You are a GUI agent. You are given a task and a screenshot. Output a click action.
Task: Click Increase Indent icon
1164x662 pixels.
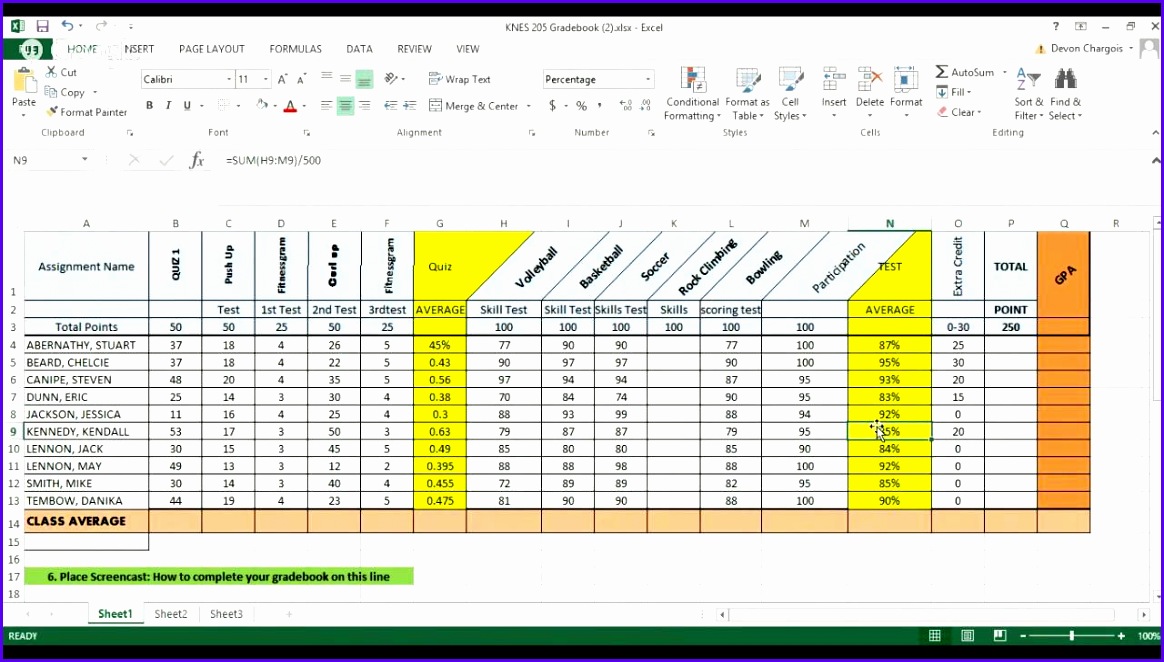pyautogui.click(x=409, y=105)
